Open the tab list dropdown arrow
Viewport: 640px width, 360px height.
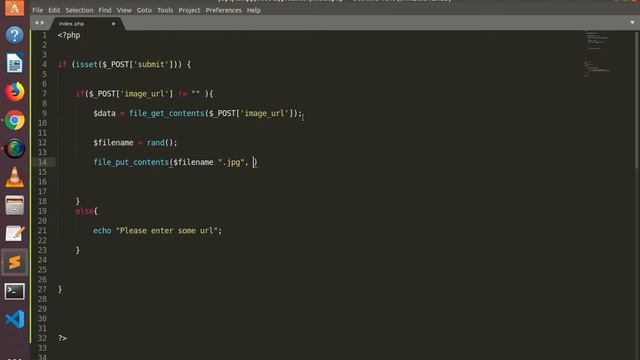pos(632,22)
